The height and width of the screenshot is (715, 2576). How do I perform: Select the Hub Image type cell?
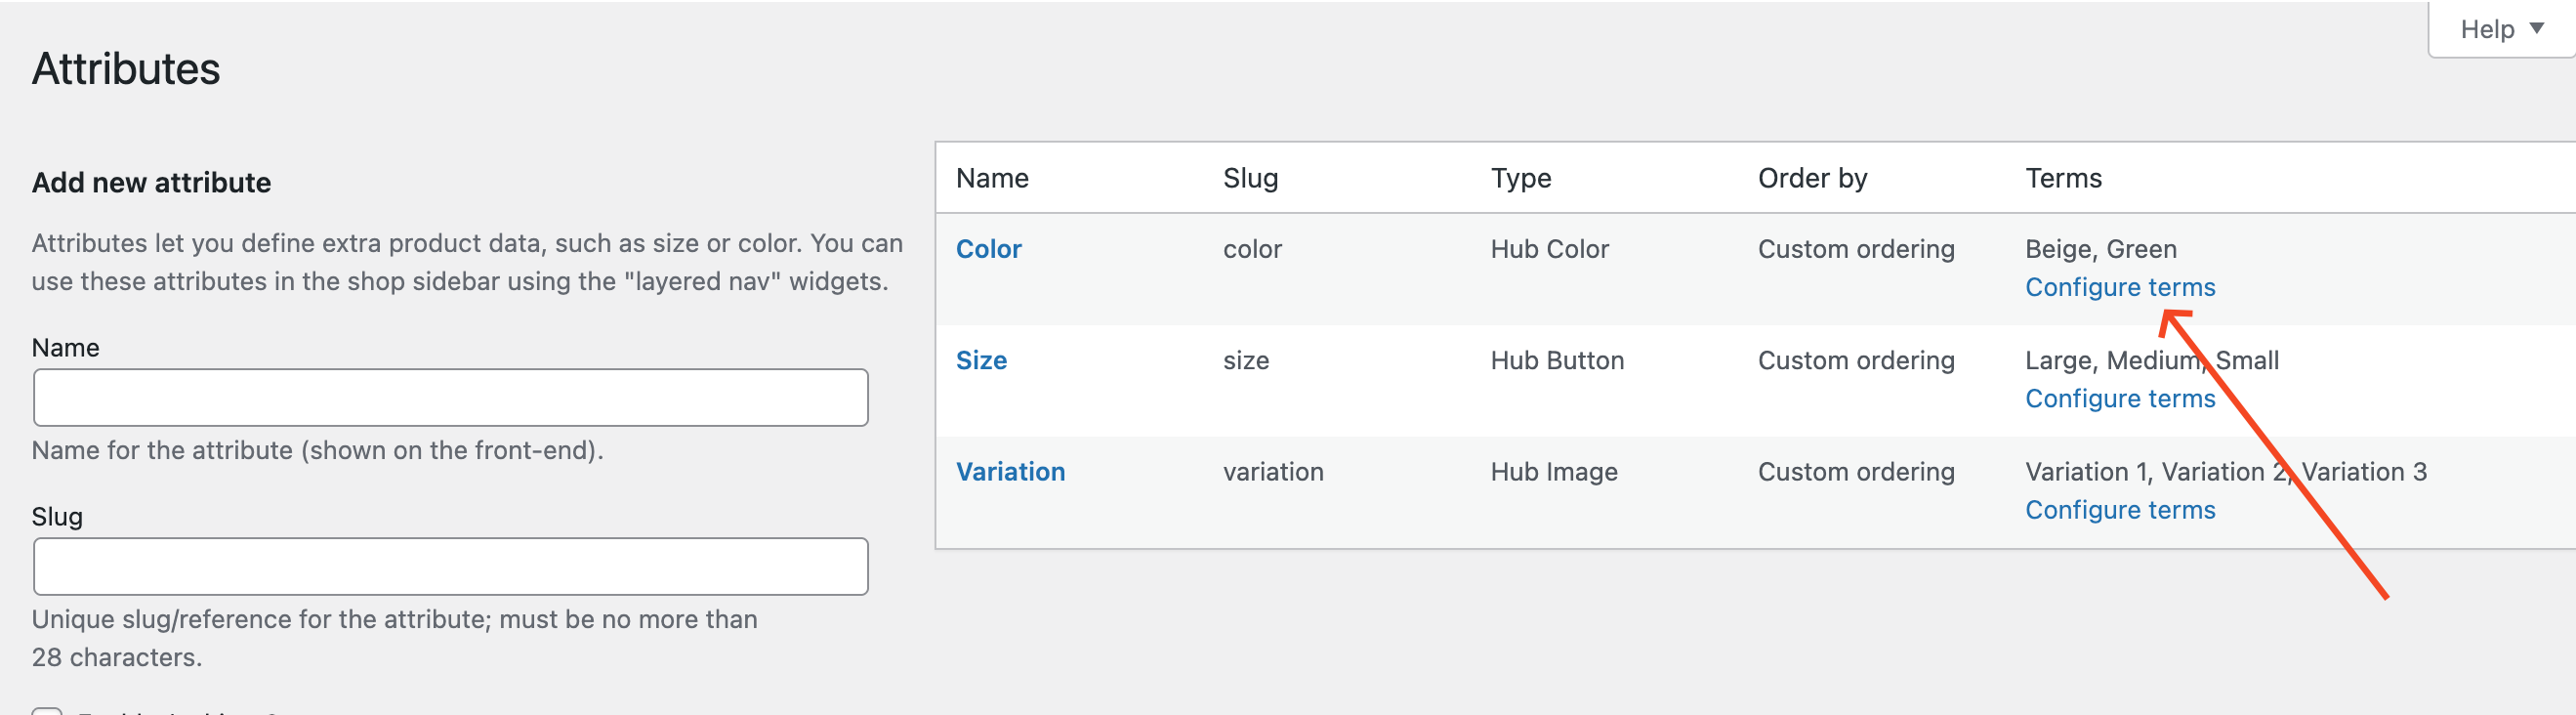[1553, 471]
